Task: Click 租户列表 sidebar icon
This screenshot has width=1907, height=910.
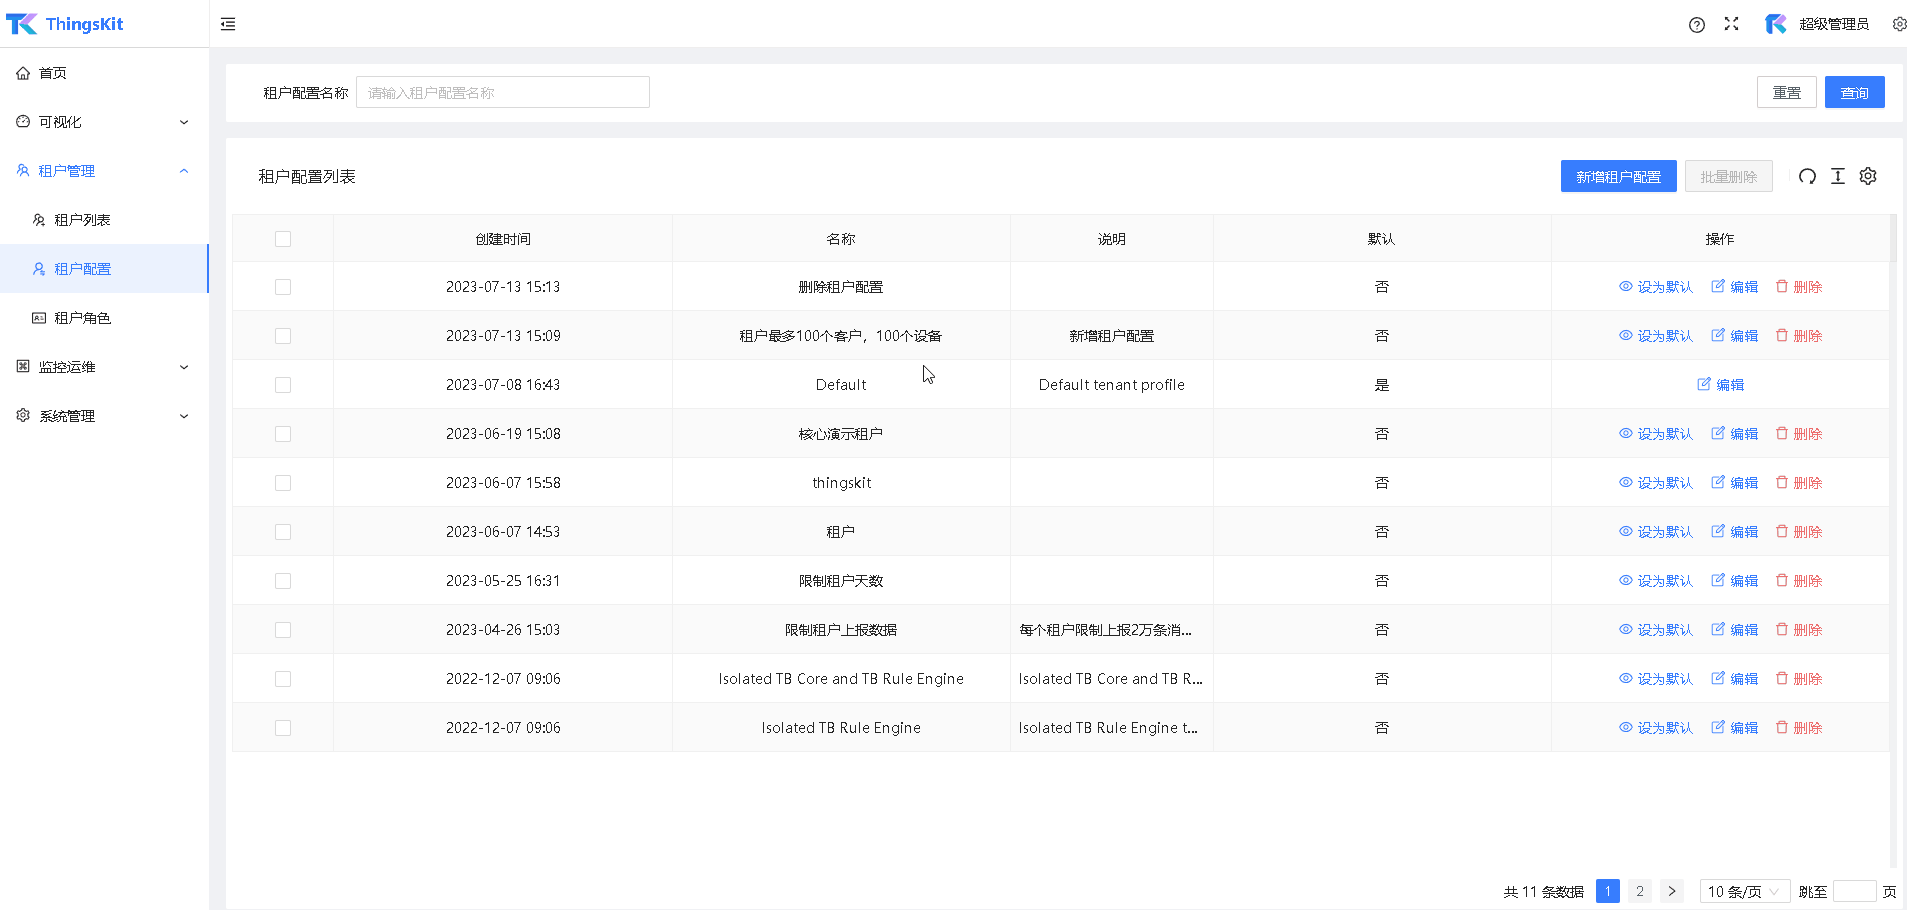Action: pyautogui.click(x=39, y=220)
